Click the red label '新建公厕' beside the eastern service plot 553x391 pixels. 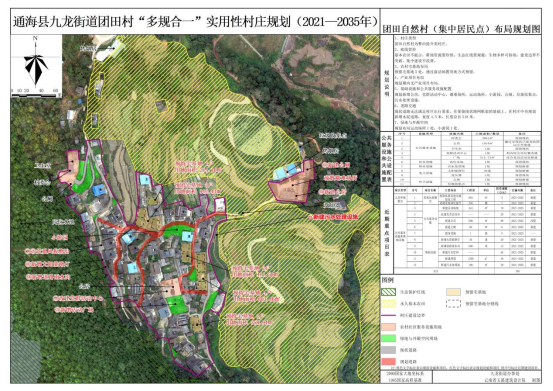pyautogui.click(x=336, y=165)
